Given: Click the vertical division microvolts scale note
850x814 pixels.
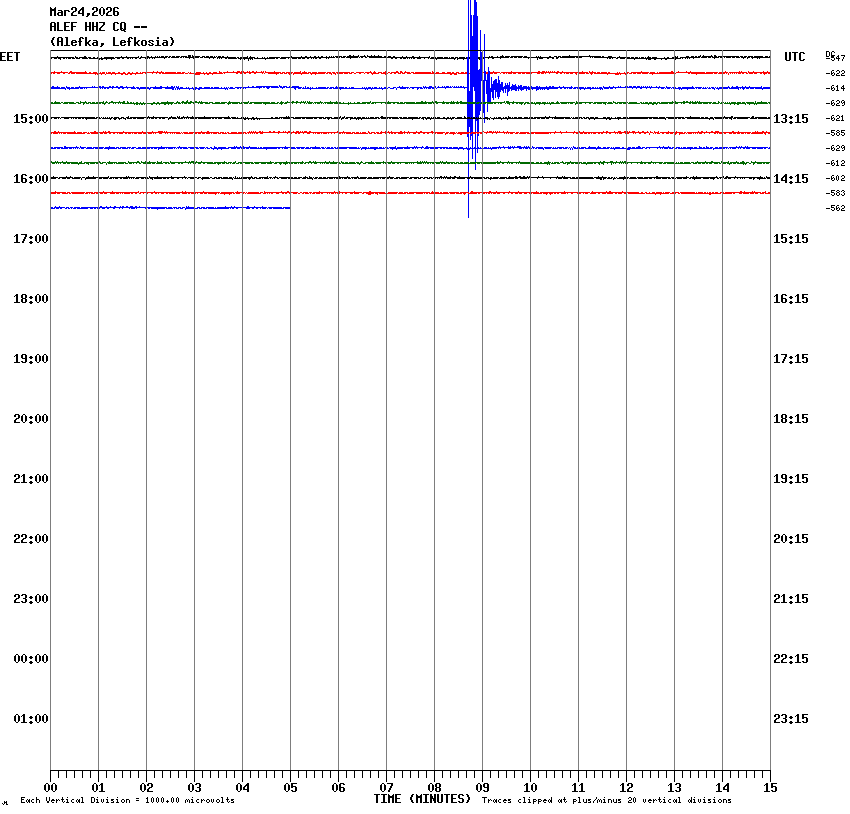Looking at the screenshot, I should 127,800.
